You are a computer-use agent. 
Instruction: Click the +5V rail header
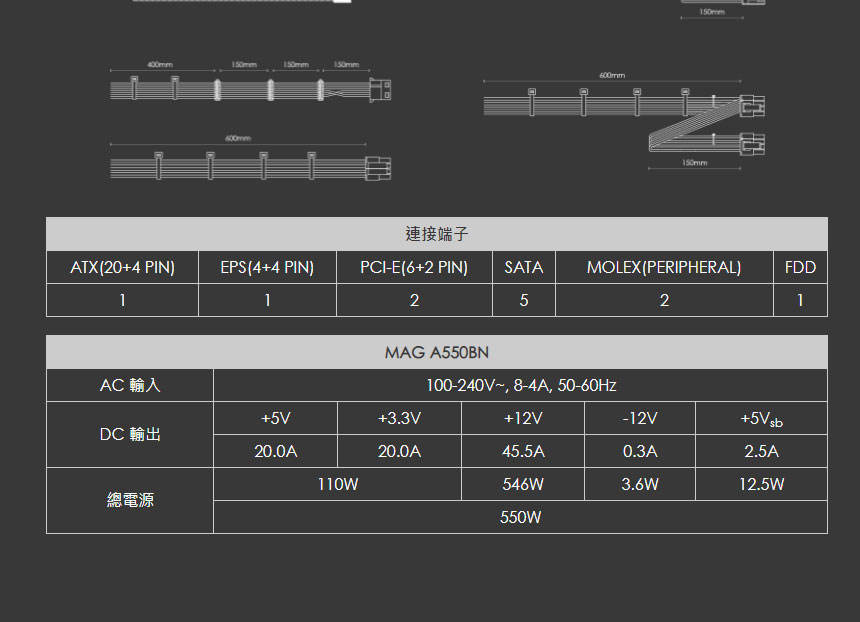[x=275, y=418]
